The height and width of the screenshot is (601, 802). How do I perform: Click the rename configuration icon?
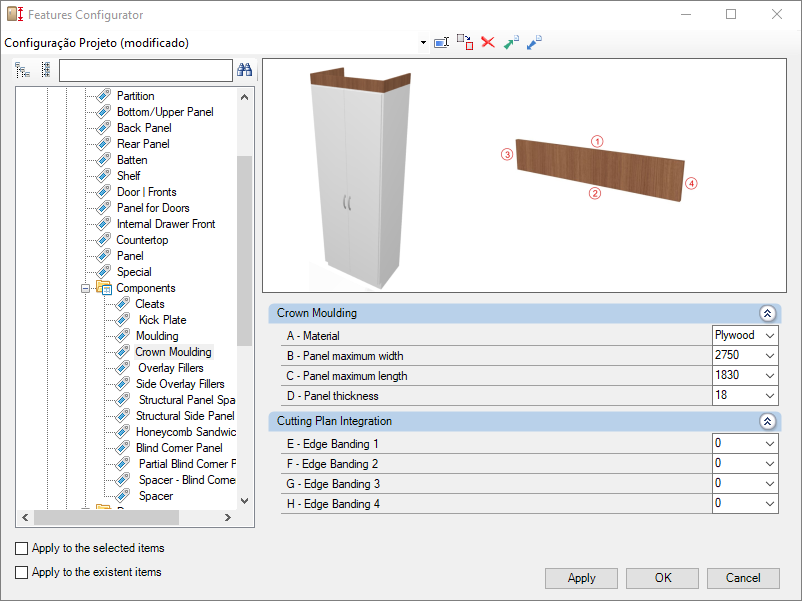click(x=441, y=42)
